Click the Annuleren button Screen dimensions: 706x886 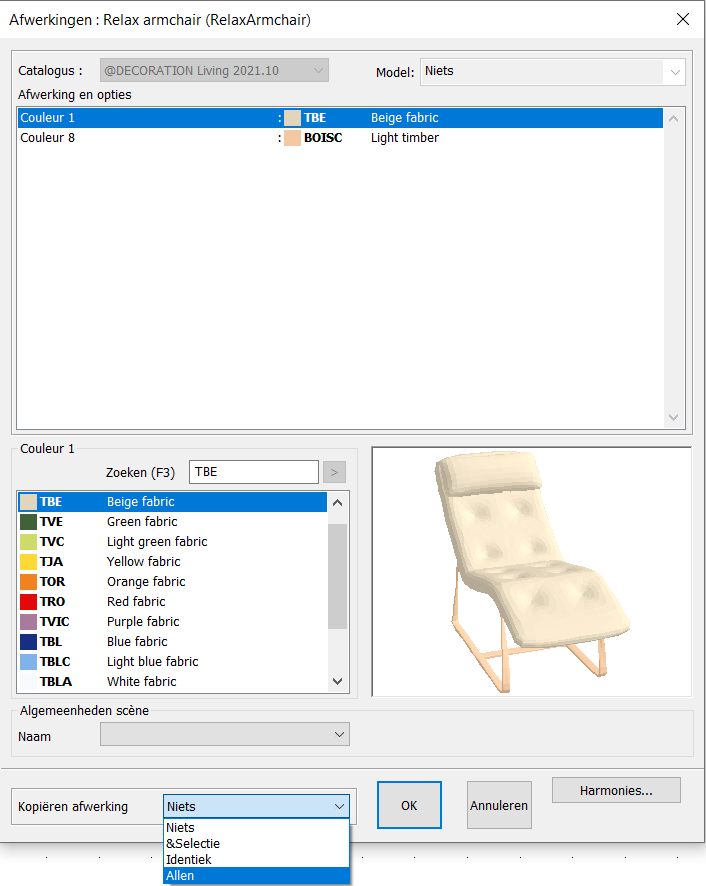point(499,805)
